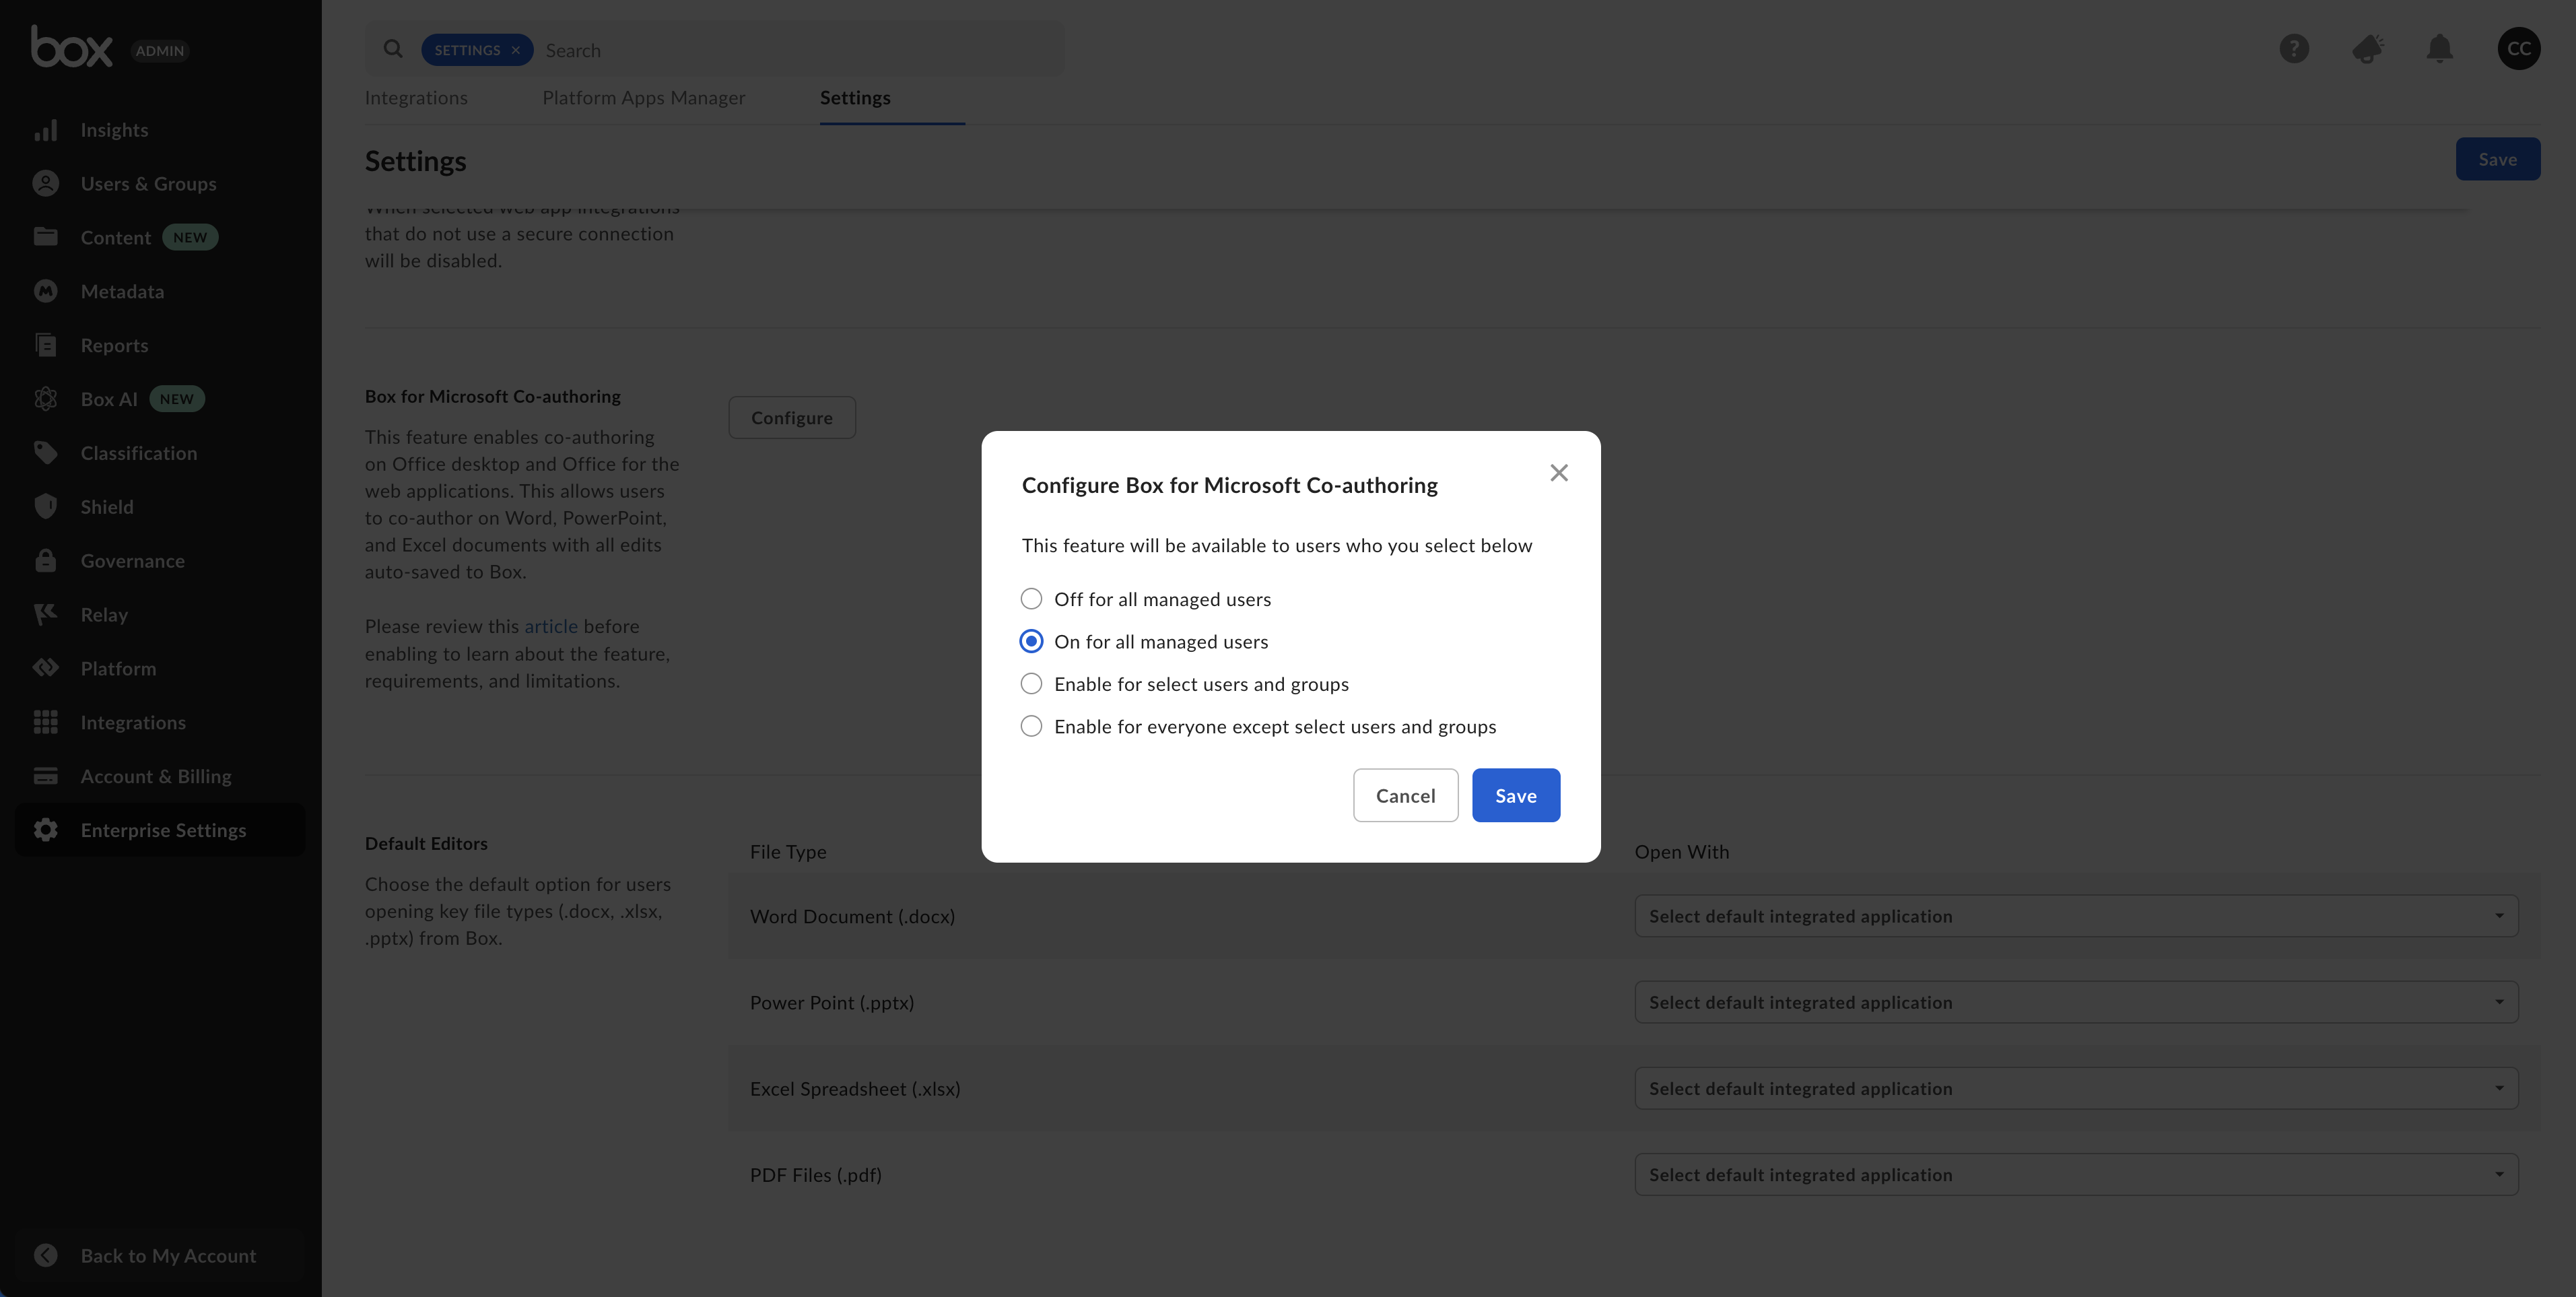Expand Excel Spreadsheet Open With dropdown
The height and width of the screenshot is (1297, 2576).
pos(2075,1088)
